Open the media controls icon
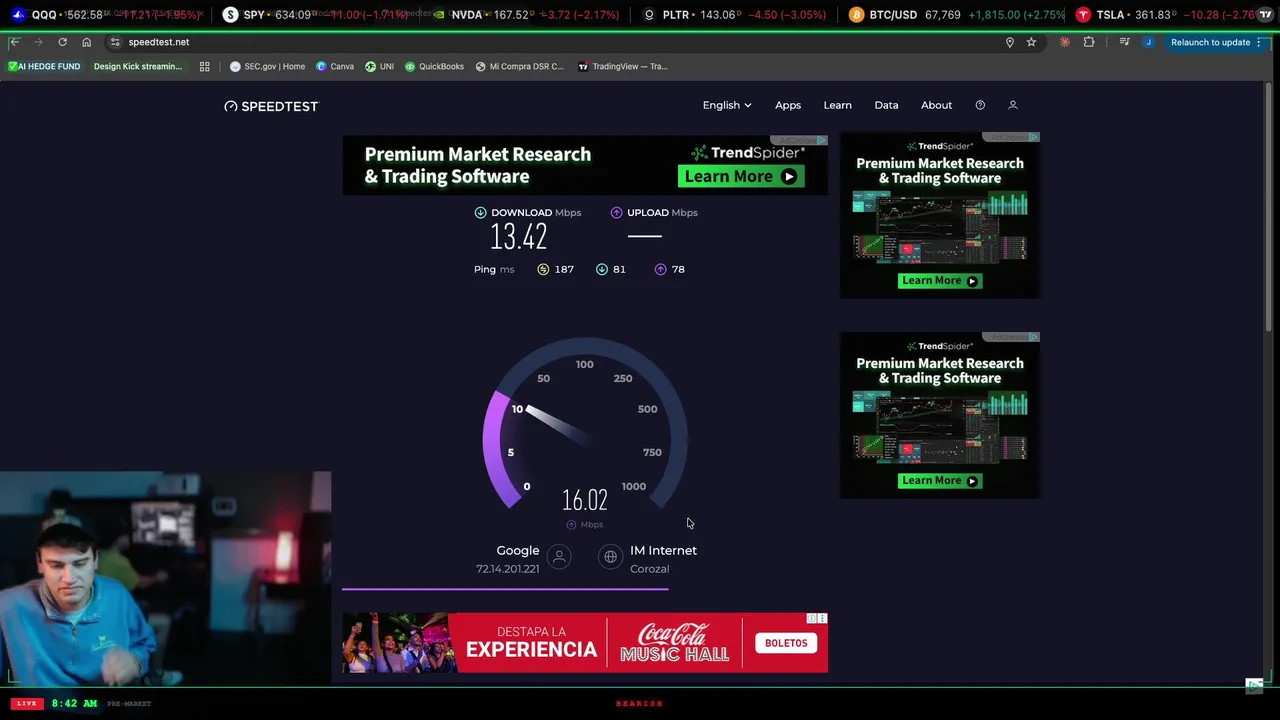This screenshot has height=720, width=1280. tap(1125, 42)
